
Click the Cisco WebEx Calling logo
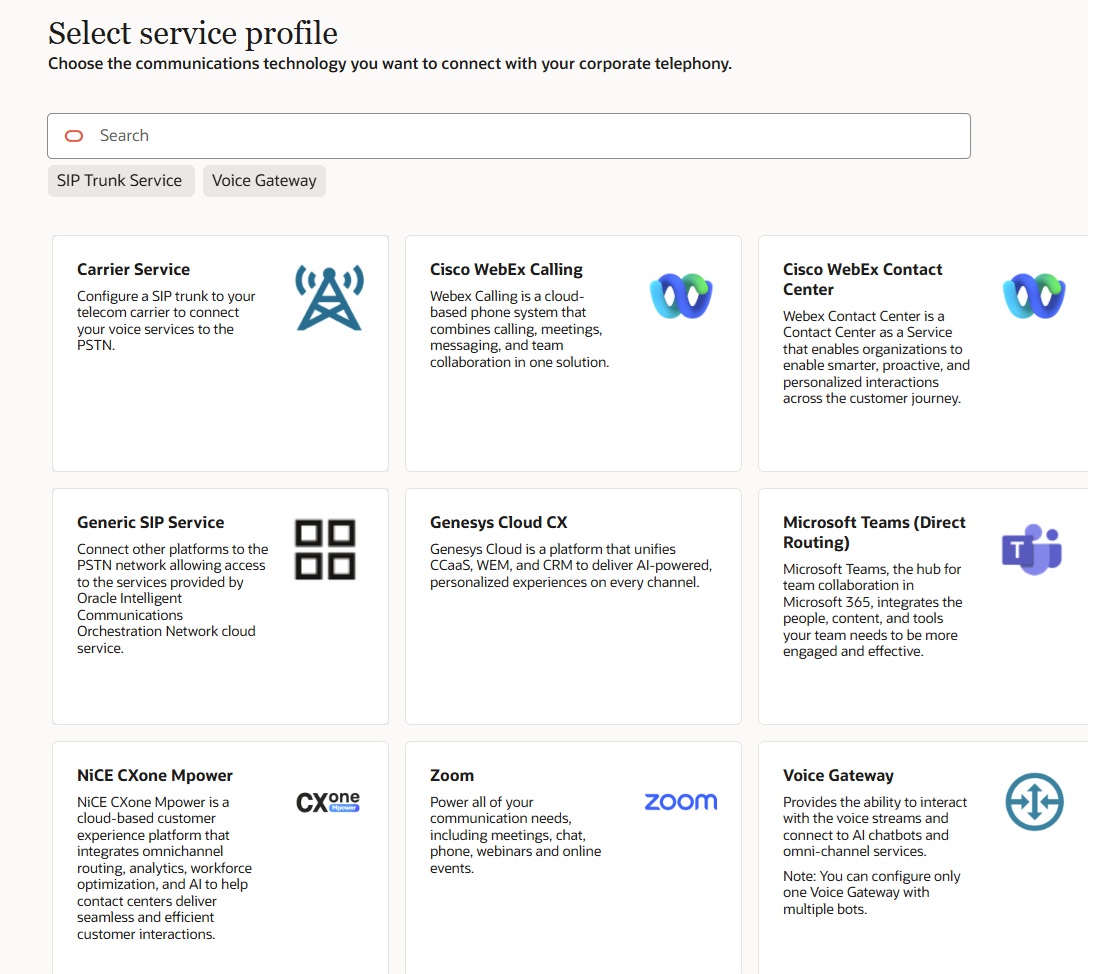(679, 296)
